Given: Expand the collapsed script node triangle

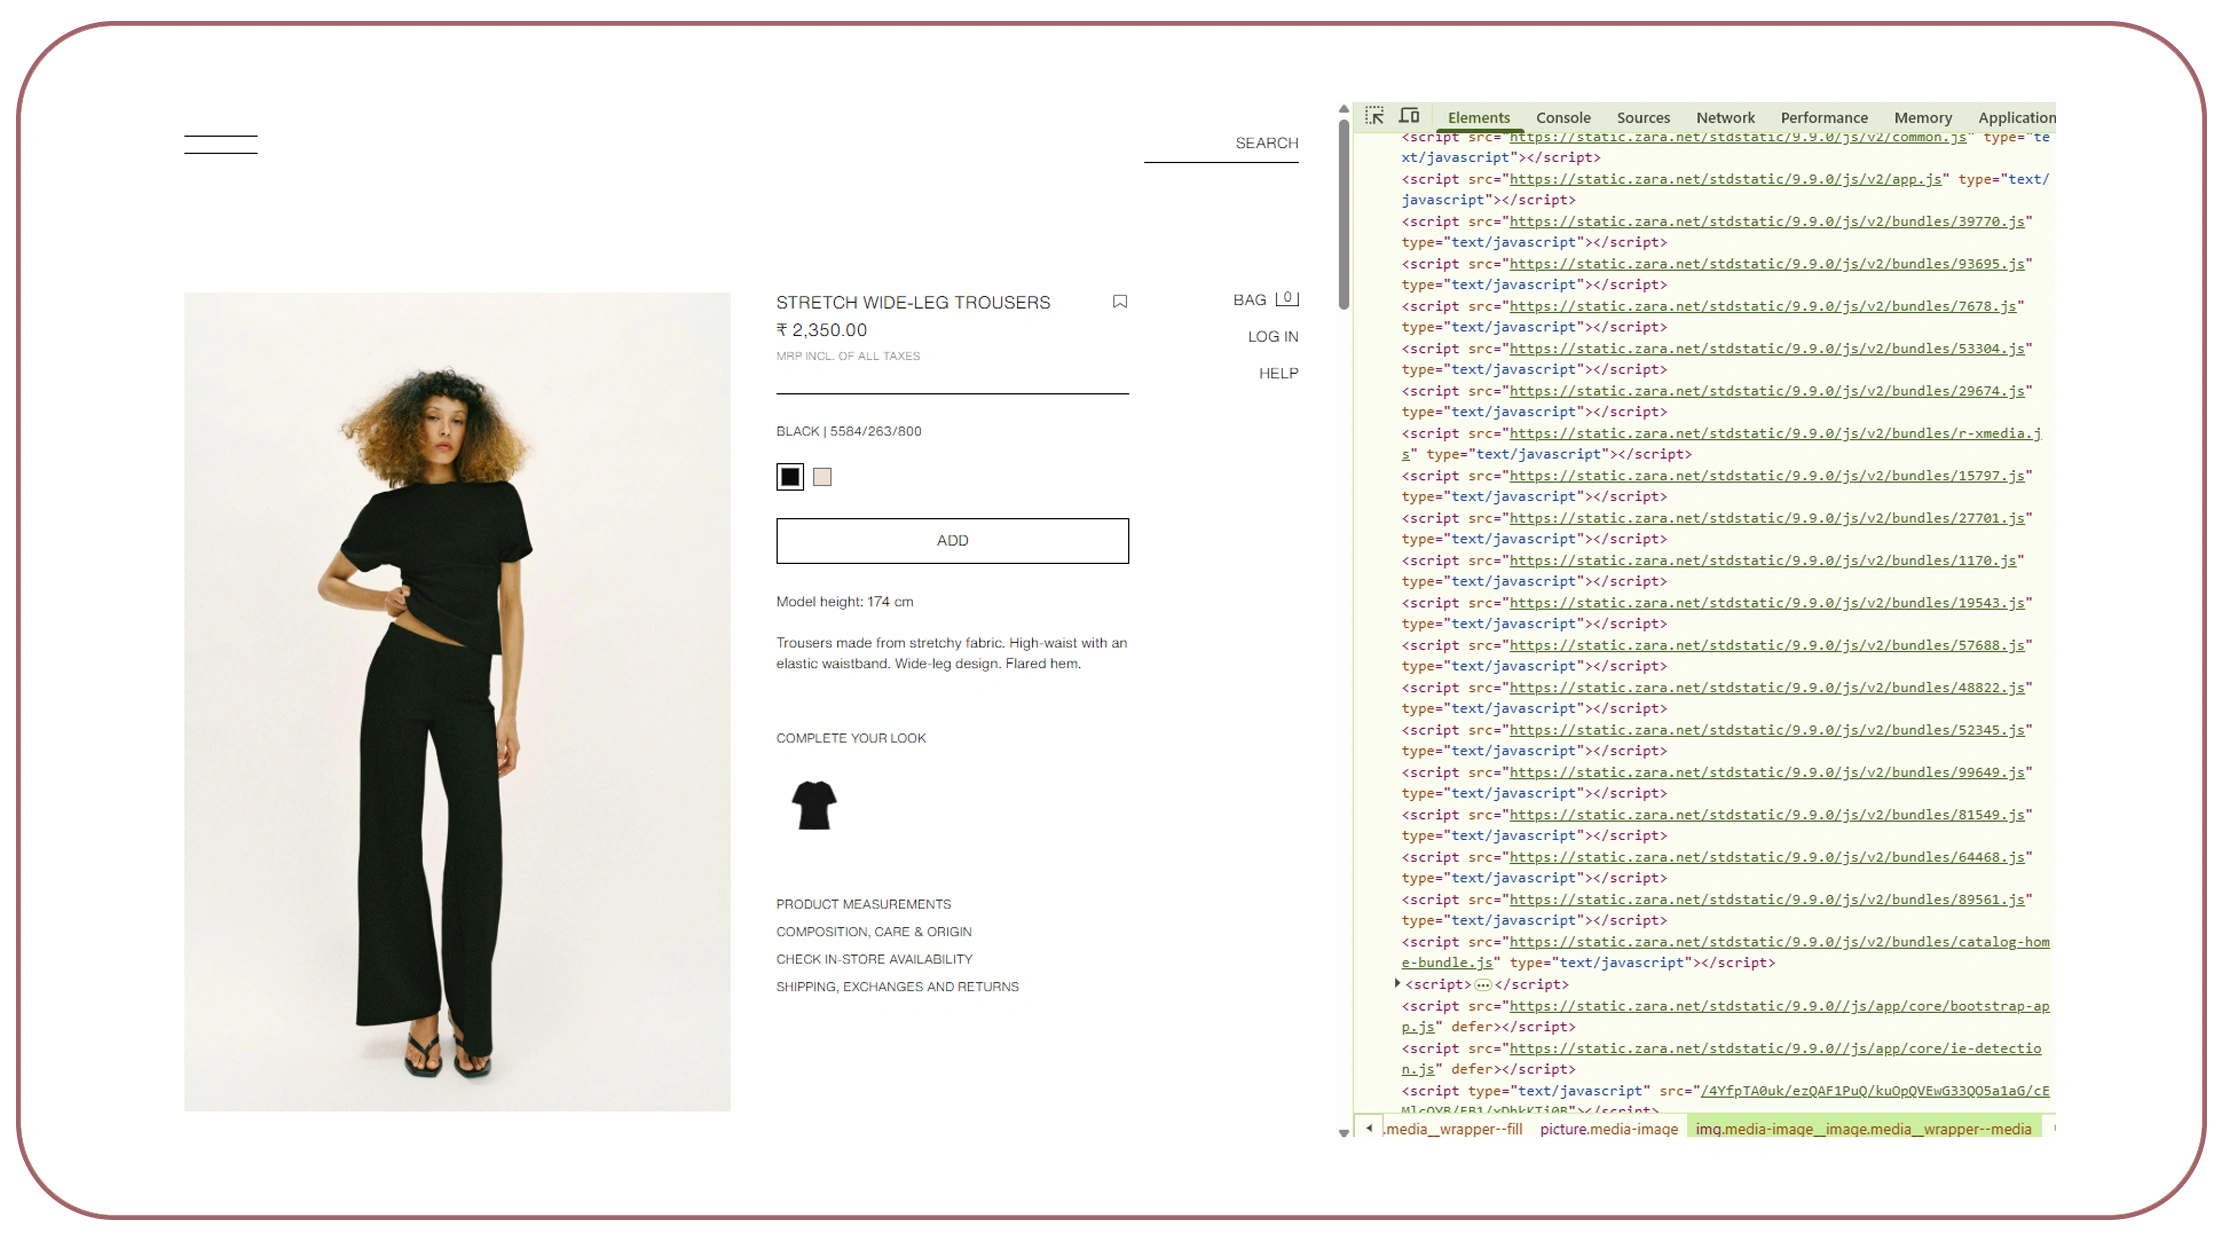Looking at the screenshot, I should tap(1397, 984).
